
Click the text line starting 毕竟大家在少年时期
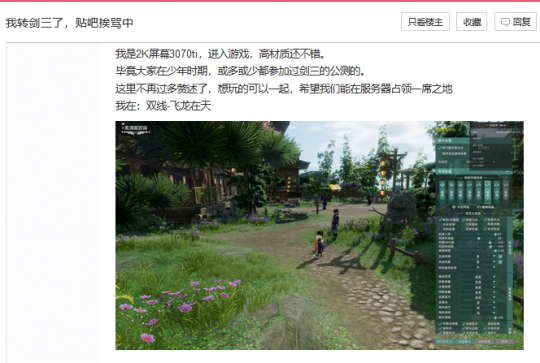click(240, 71)
